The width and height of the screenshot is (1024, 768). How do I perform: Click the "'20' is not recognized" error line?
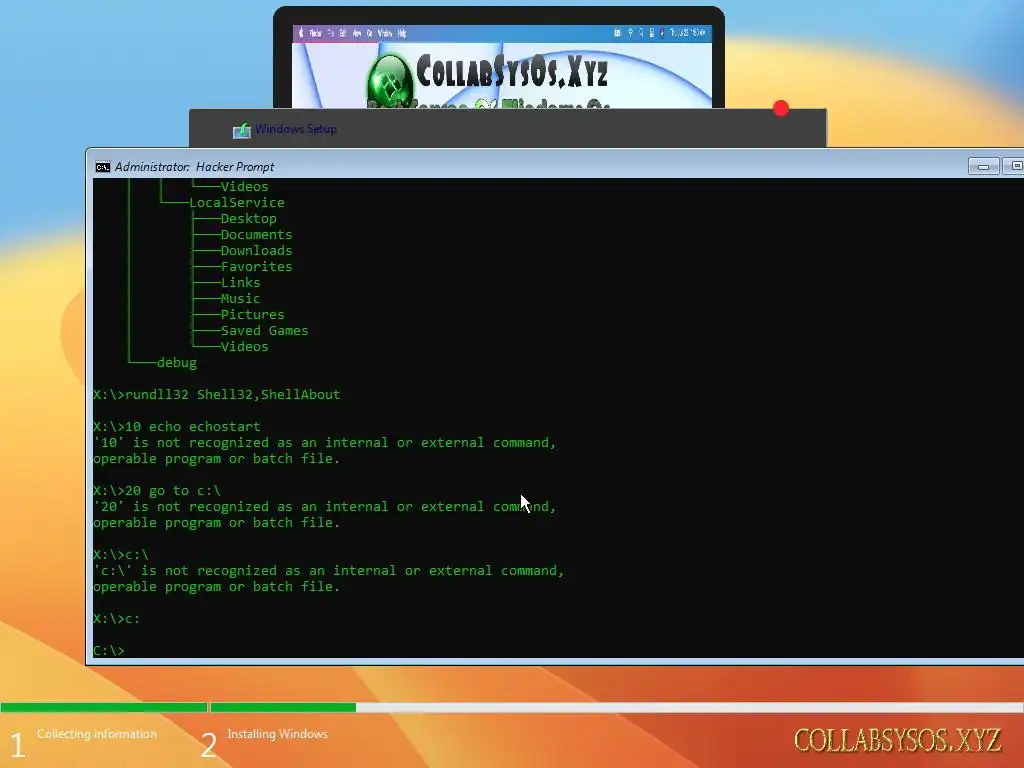coord(325,507)
